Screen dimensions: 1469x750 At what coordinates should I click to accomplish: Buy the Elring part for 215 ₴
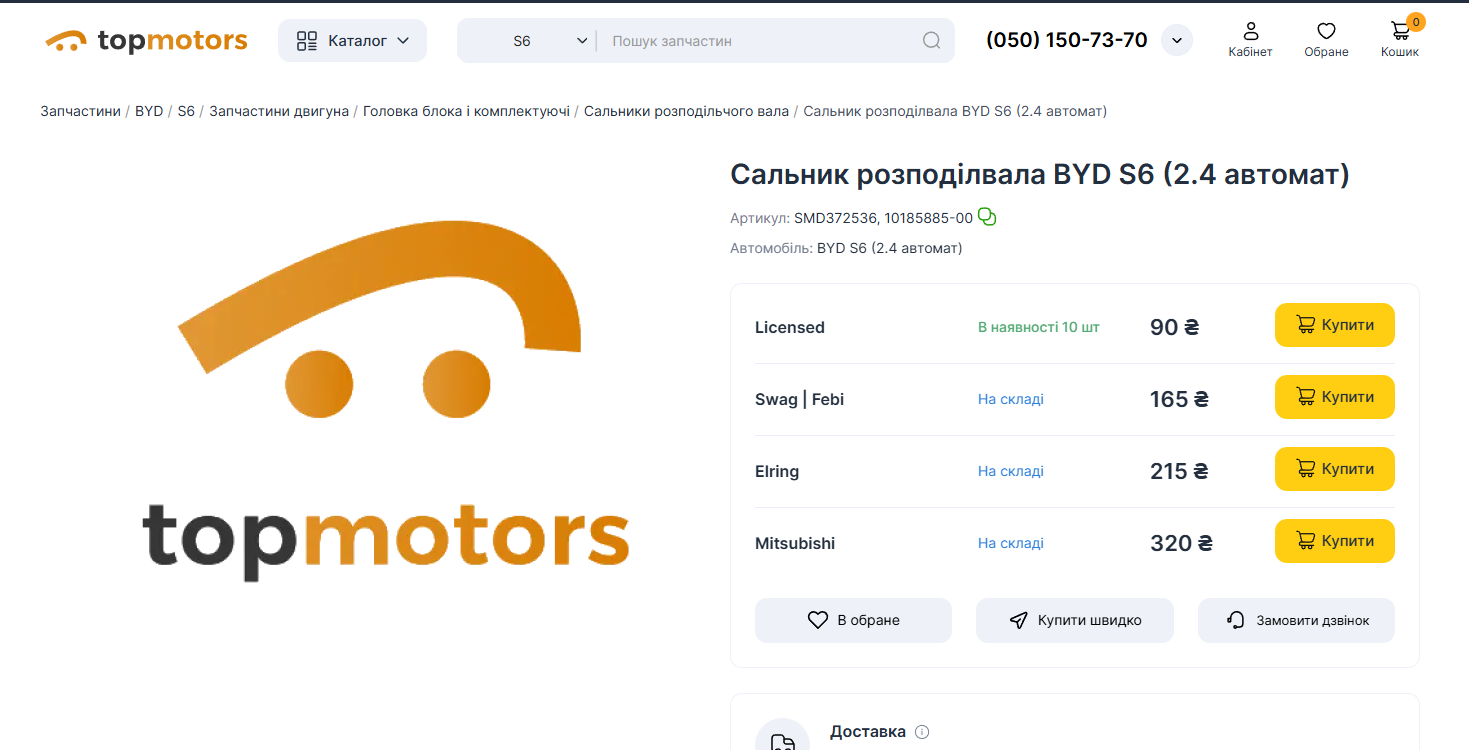tap(1334, 469)
